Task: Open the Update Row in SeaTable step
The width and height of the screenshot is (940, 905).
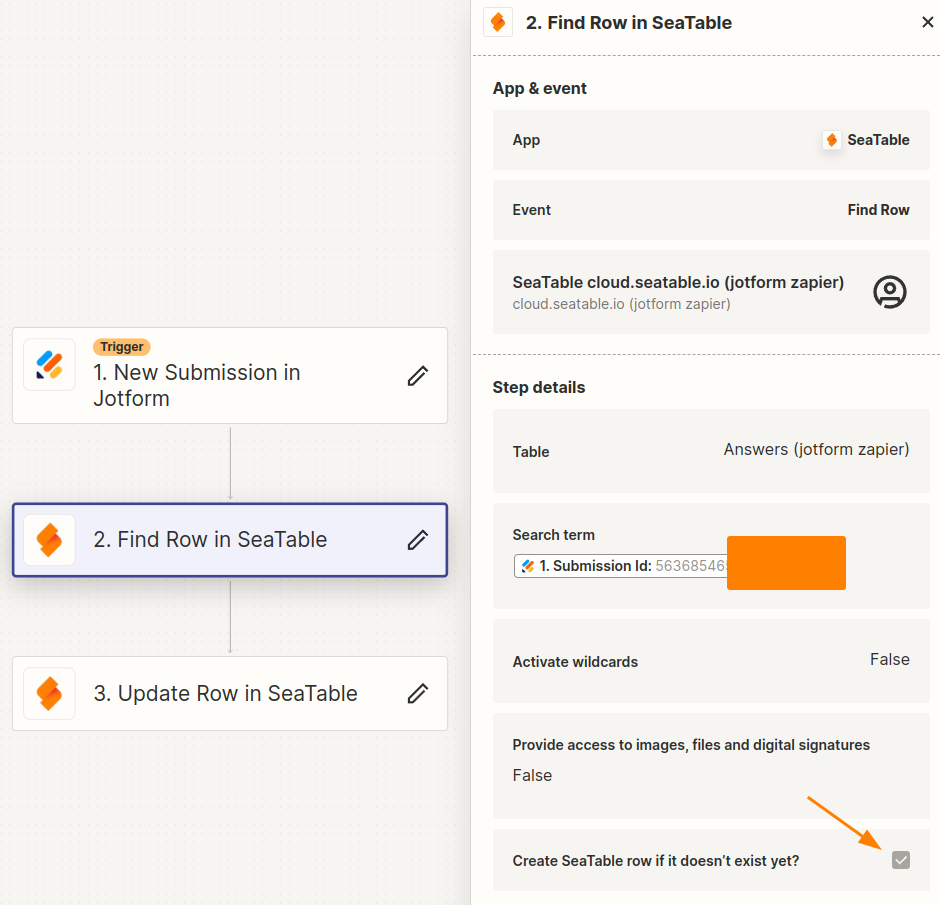Action: coord(230,693)
